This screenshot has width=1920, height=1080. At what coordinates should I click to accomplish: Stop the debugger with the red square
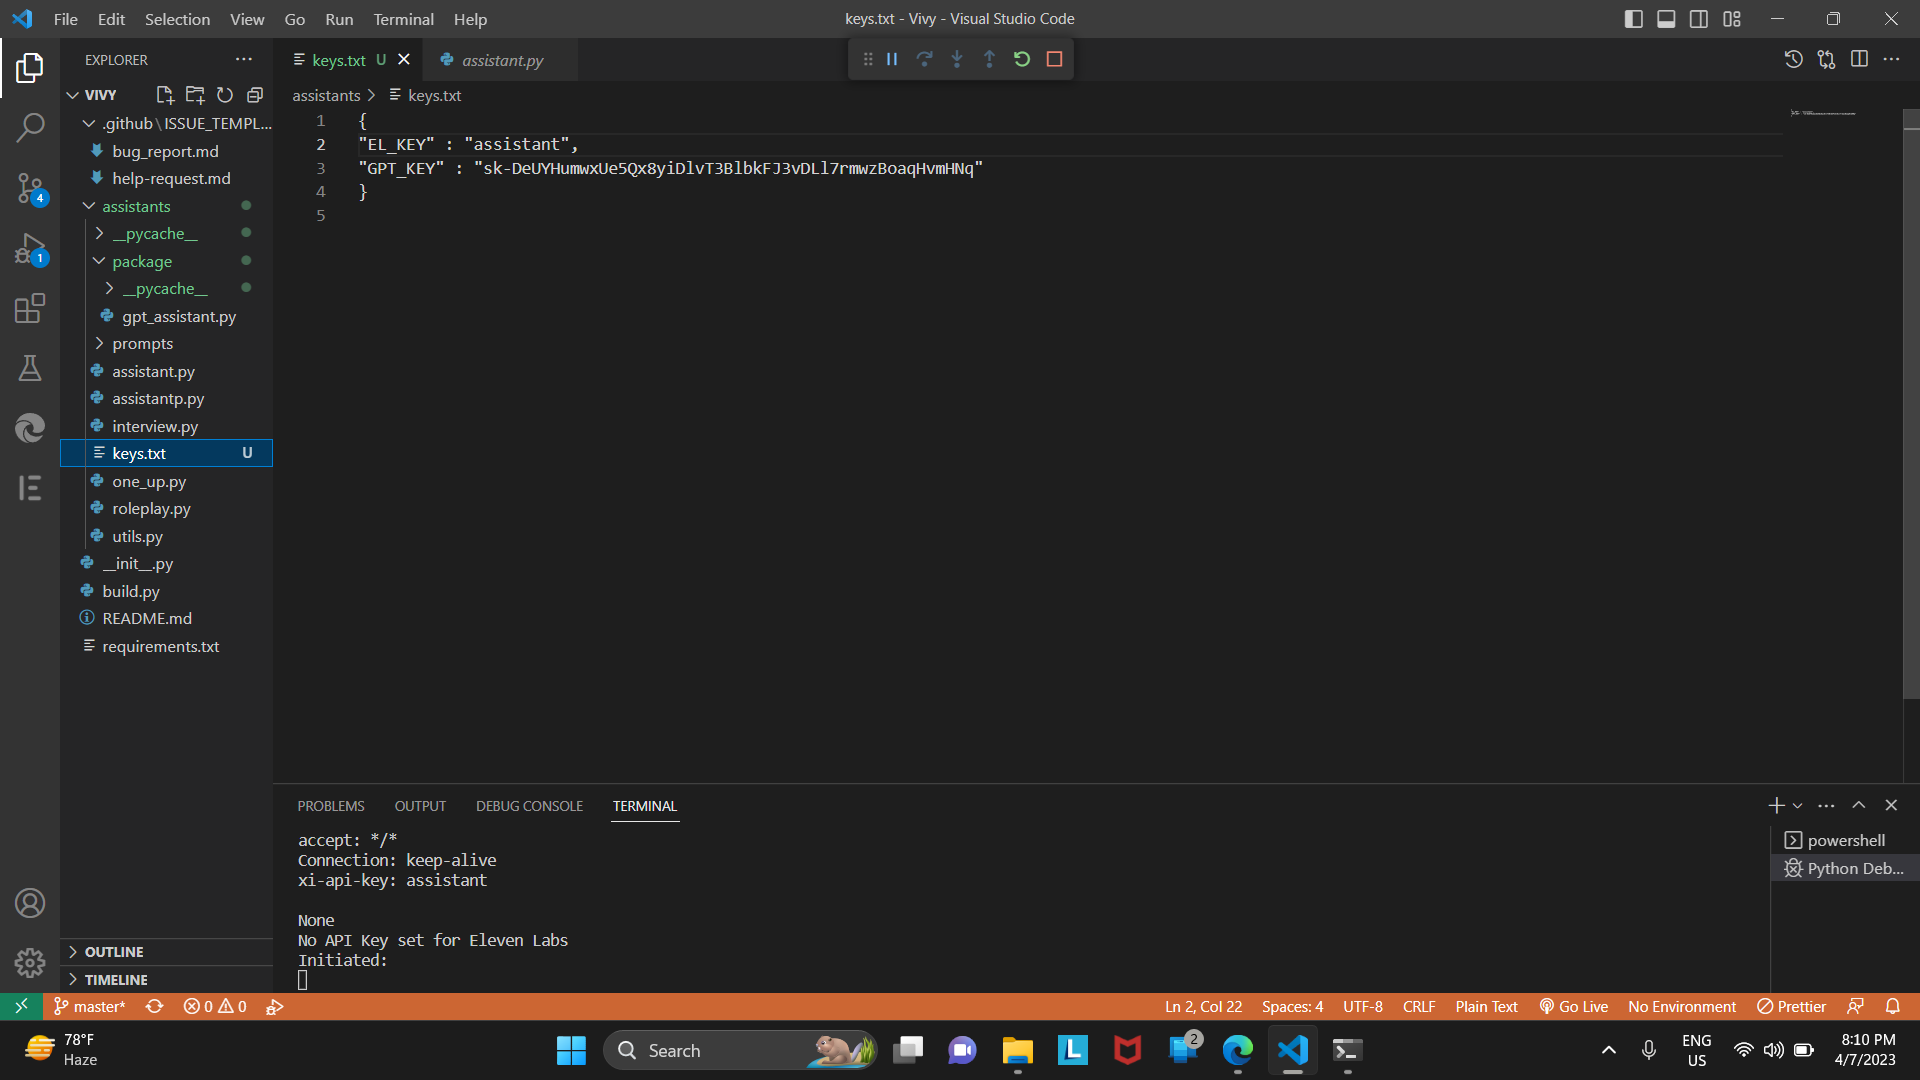click(1054, 59)
